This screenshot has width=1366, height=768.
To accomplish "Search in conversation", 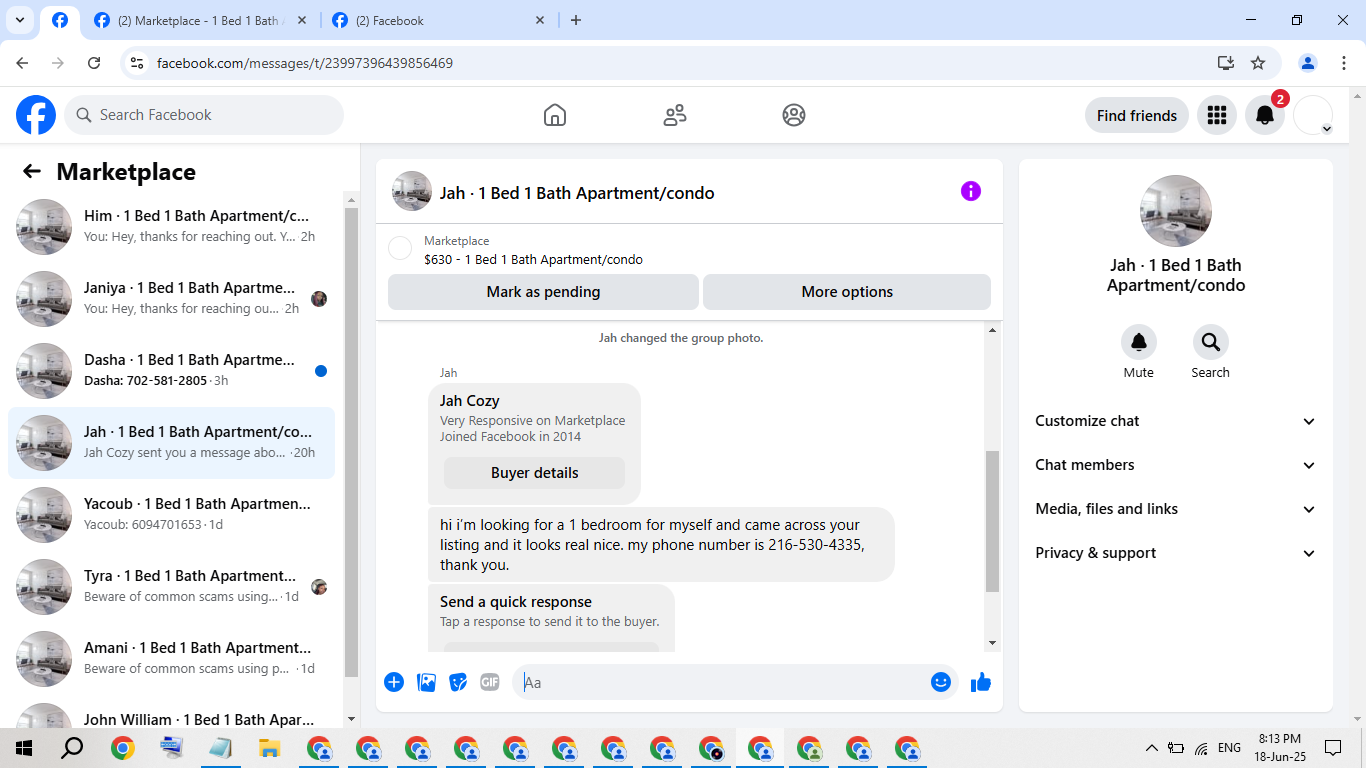I will coord(1211,342).
